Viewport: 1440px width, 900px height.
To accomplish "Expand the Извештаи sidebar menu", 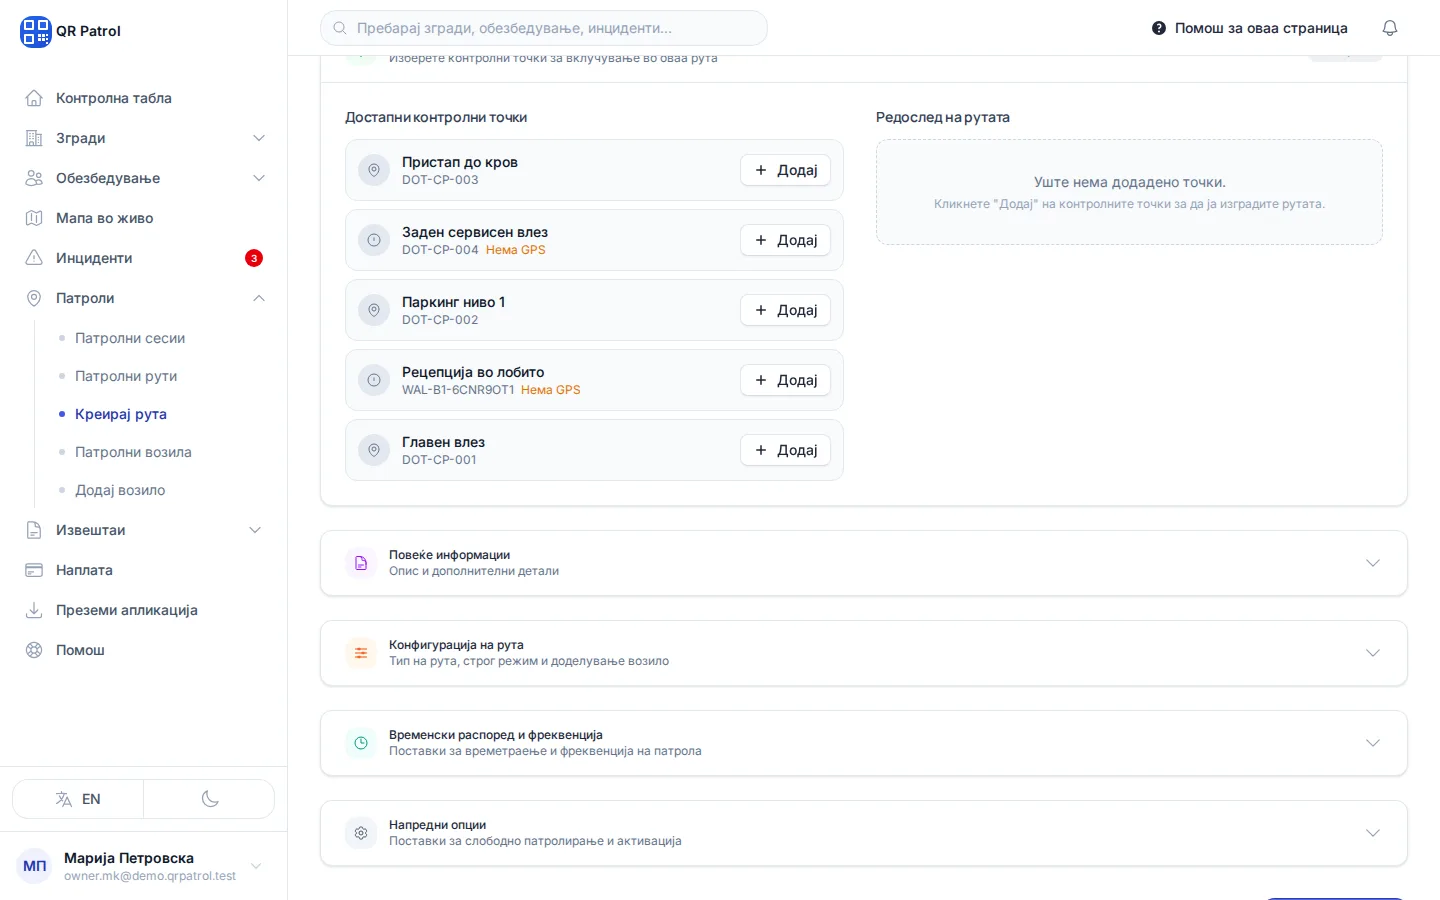I will [x=144, y=530].
